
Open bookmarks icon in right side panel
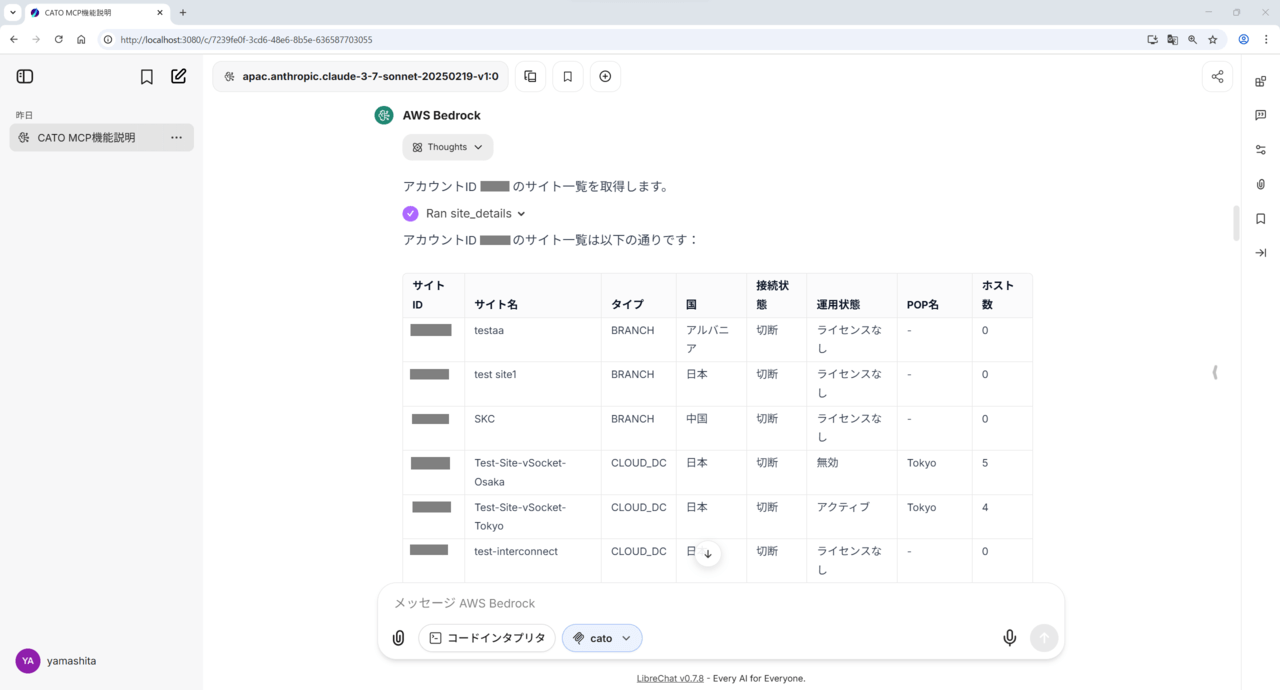(x=1261, y=219)
